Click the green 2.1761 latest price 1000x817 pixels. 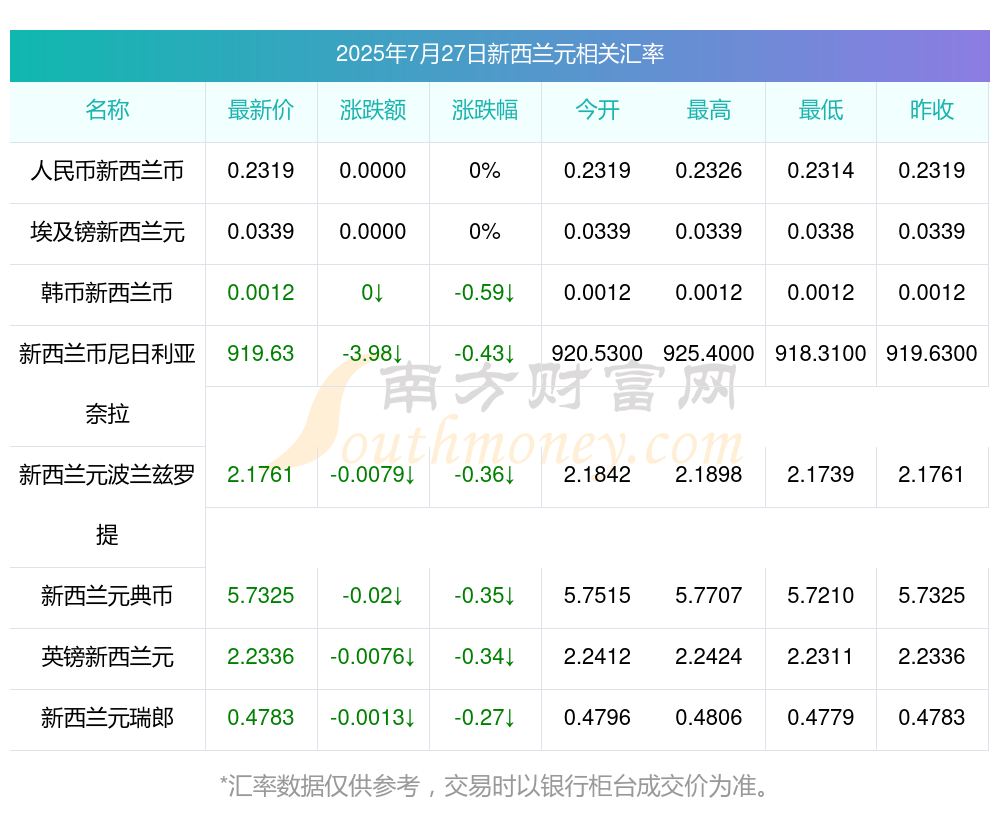(260, 474)
